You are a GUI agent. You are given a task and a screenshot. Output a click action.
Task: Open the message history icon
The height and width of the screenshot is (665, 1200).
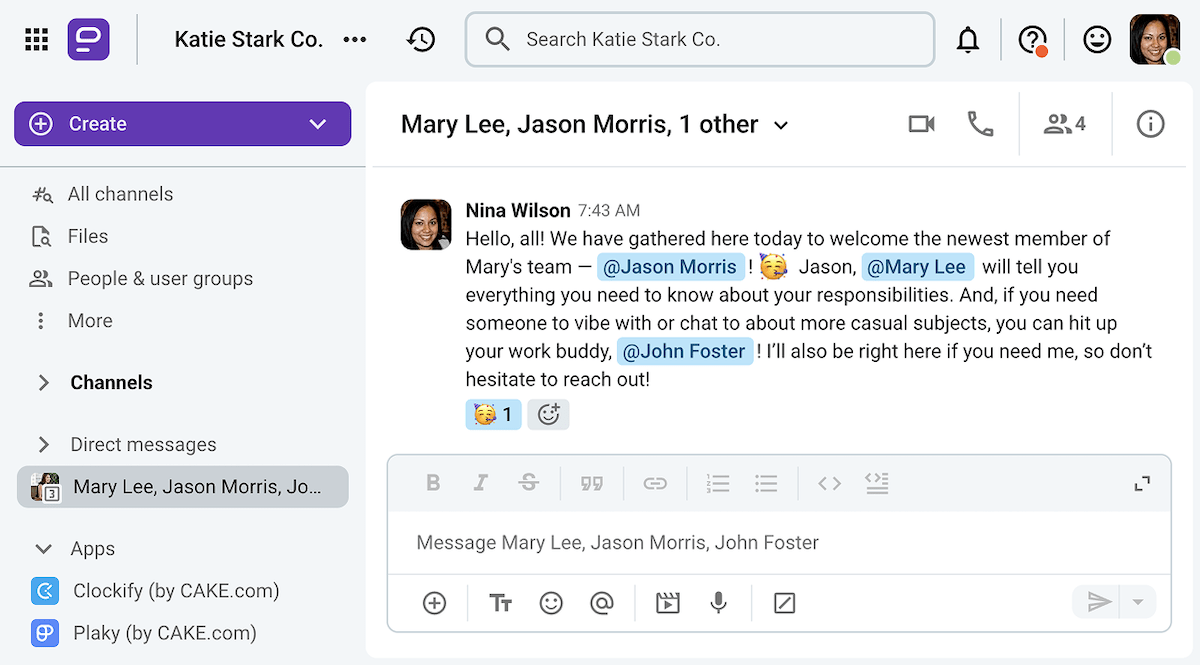(x=421, y=39)
